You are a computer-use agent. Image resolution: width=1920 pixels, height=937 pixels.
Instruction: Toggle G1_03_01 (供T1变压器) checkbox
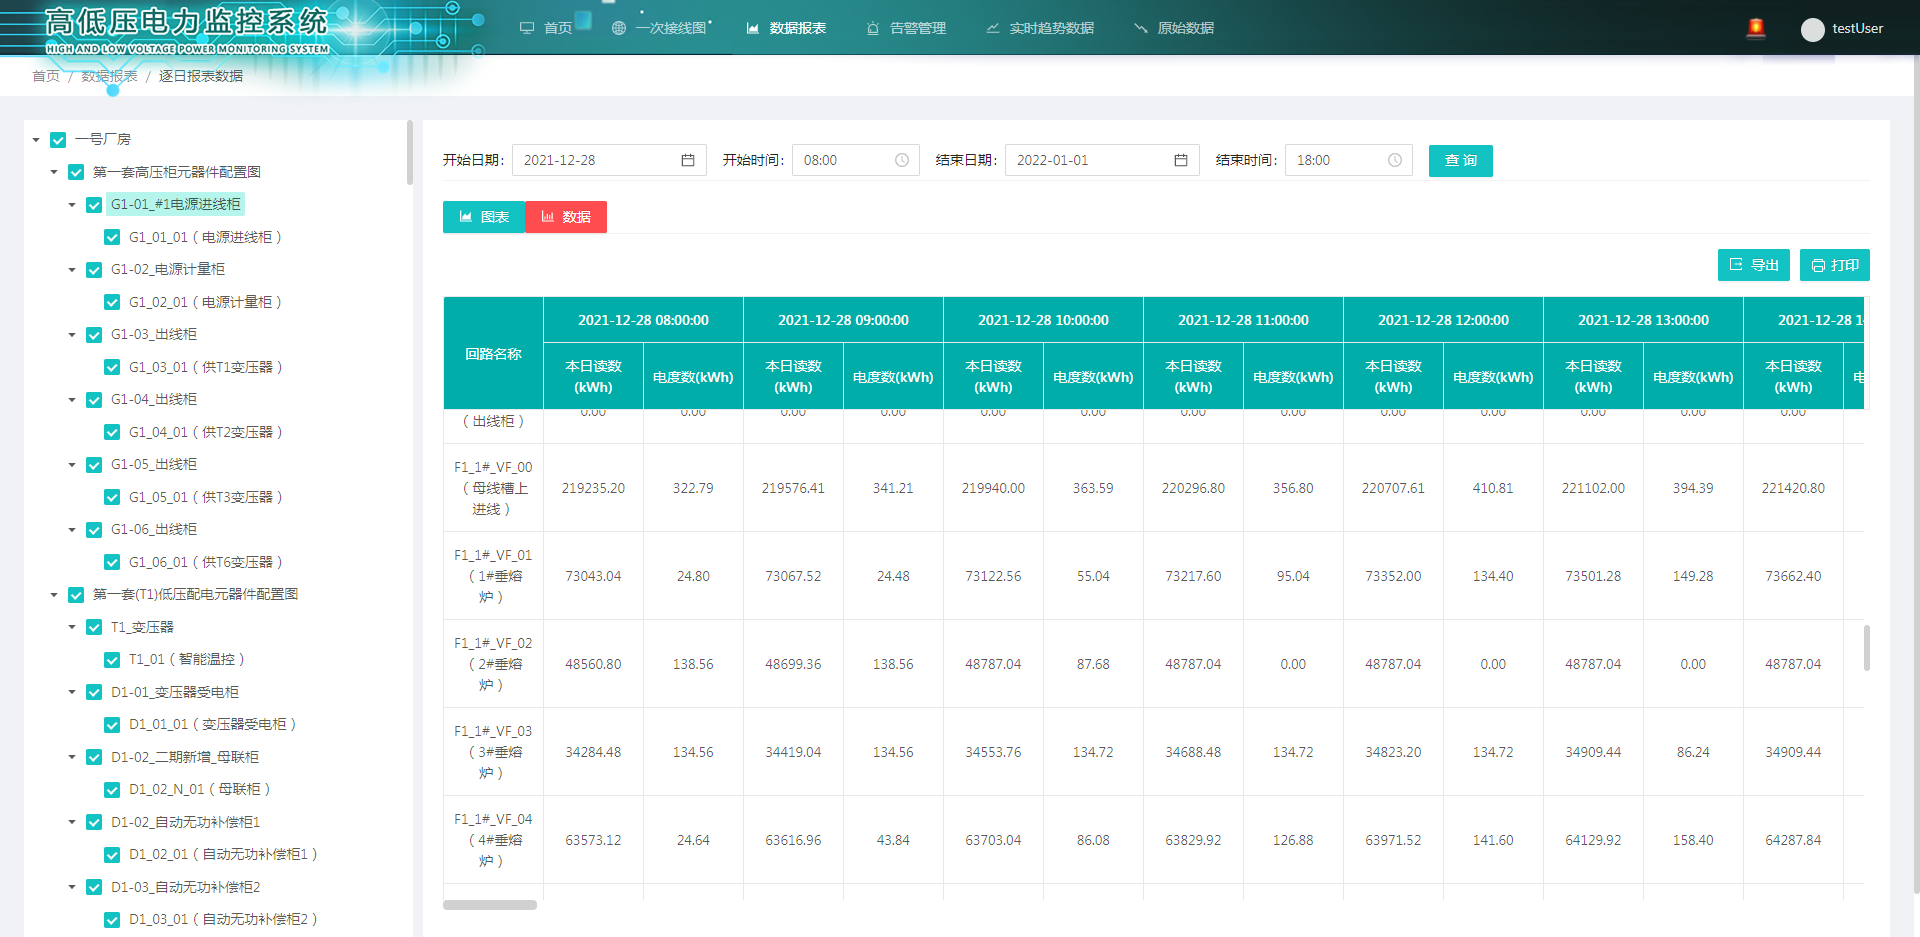(x=112, y=367)
